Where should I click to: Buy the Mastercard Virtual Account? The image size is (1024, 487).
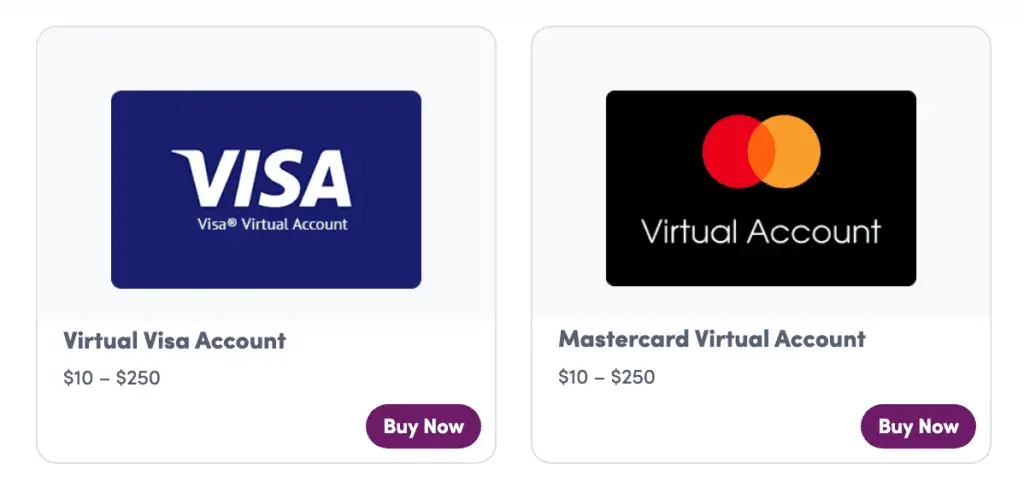coord(918,426)
